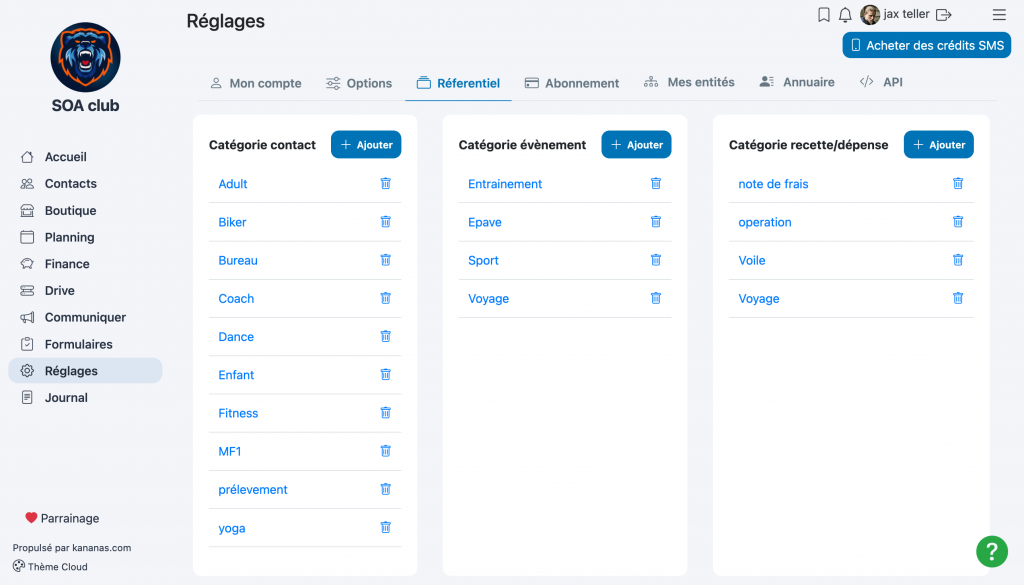Open the Entrainement category name
The width and height of the screenshot is (1024, 585).
point(505,184)
